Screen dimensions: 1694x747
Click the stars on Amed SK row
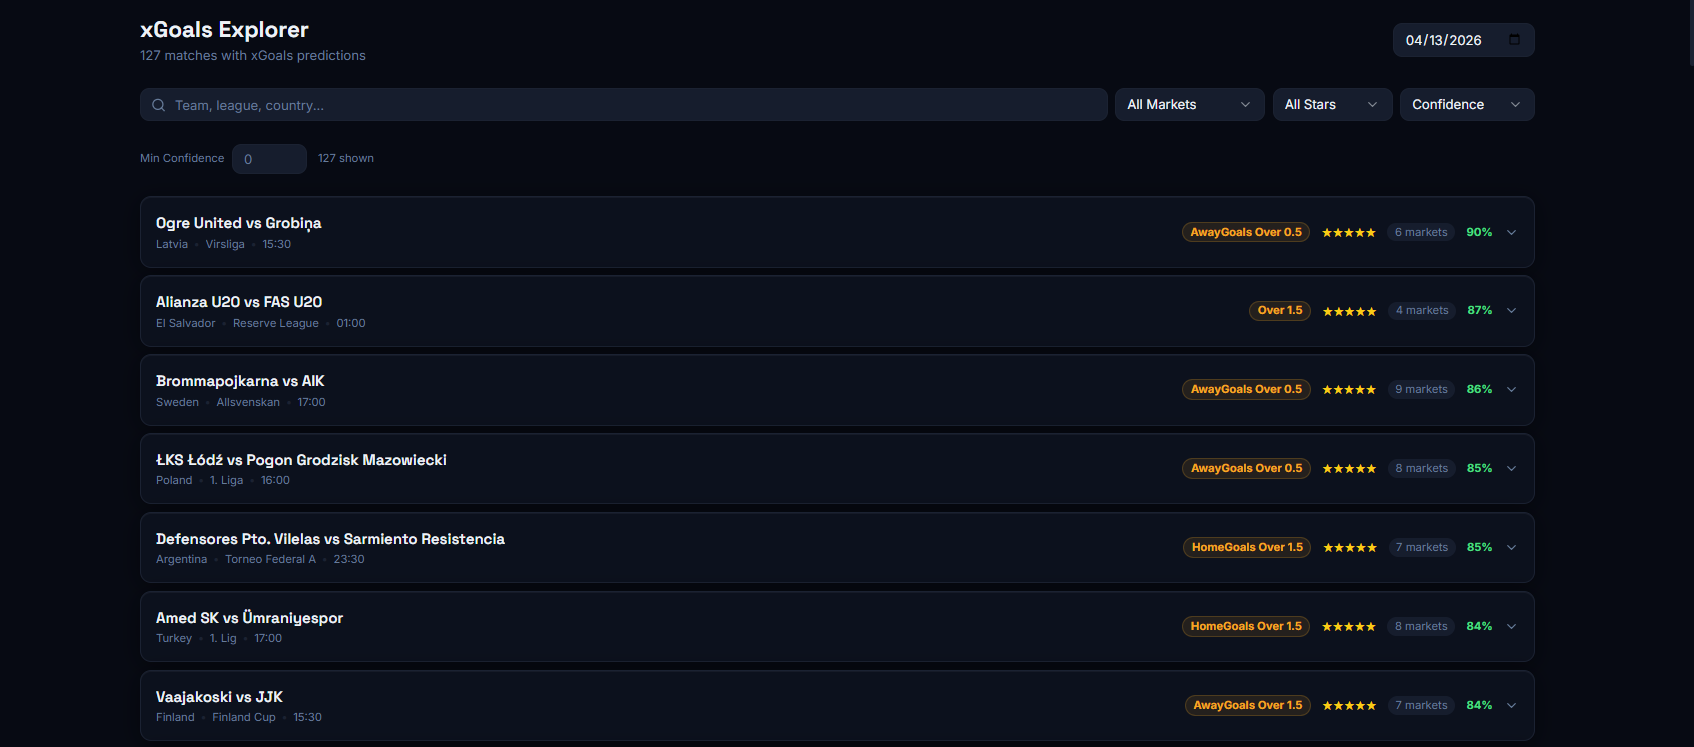[1348, 627]
